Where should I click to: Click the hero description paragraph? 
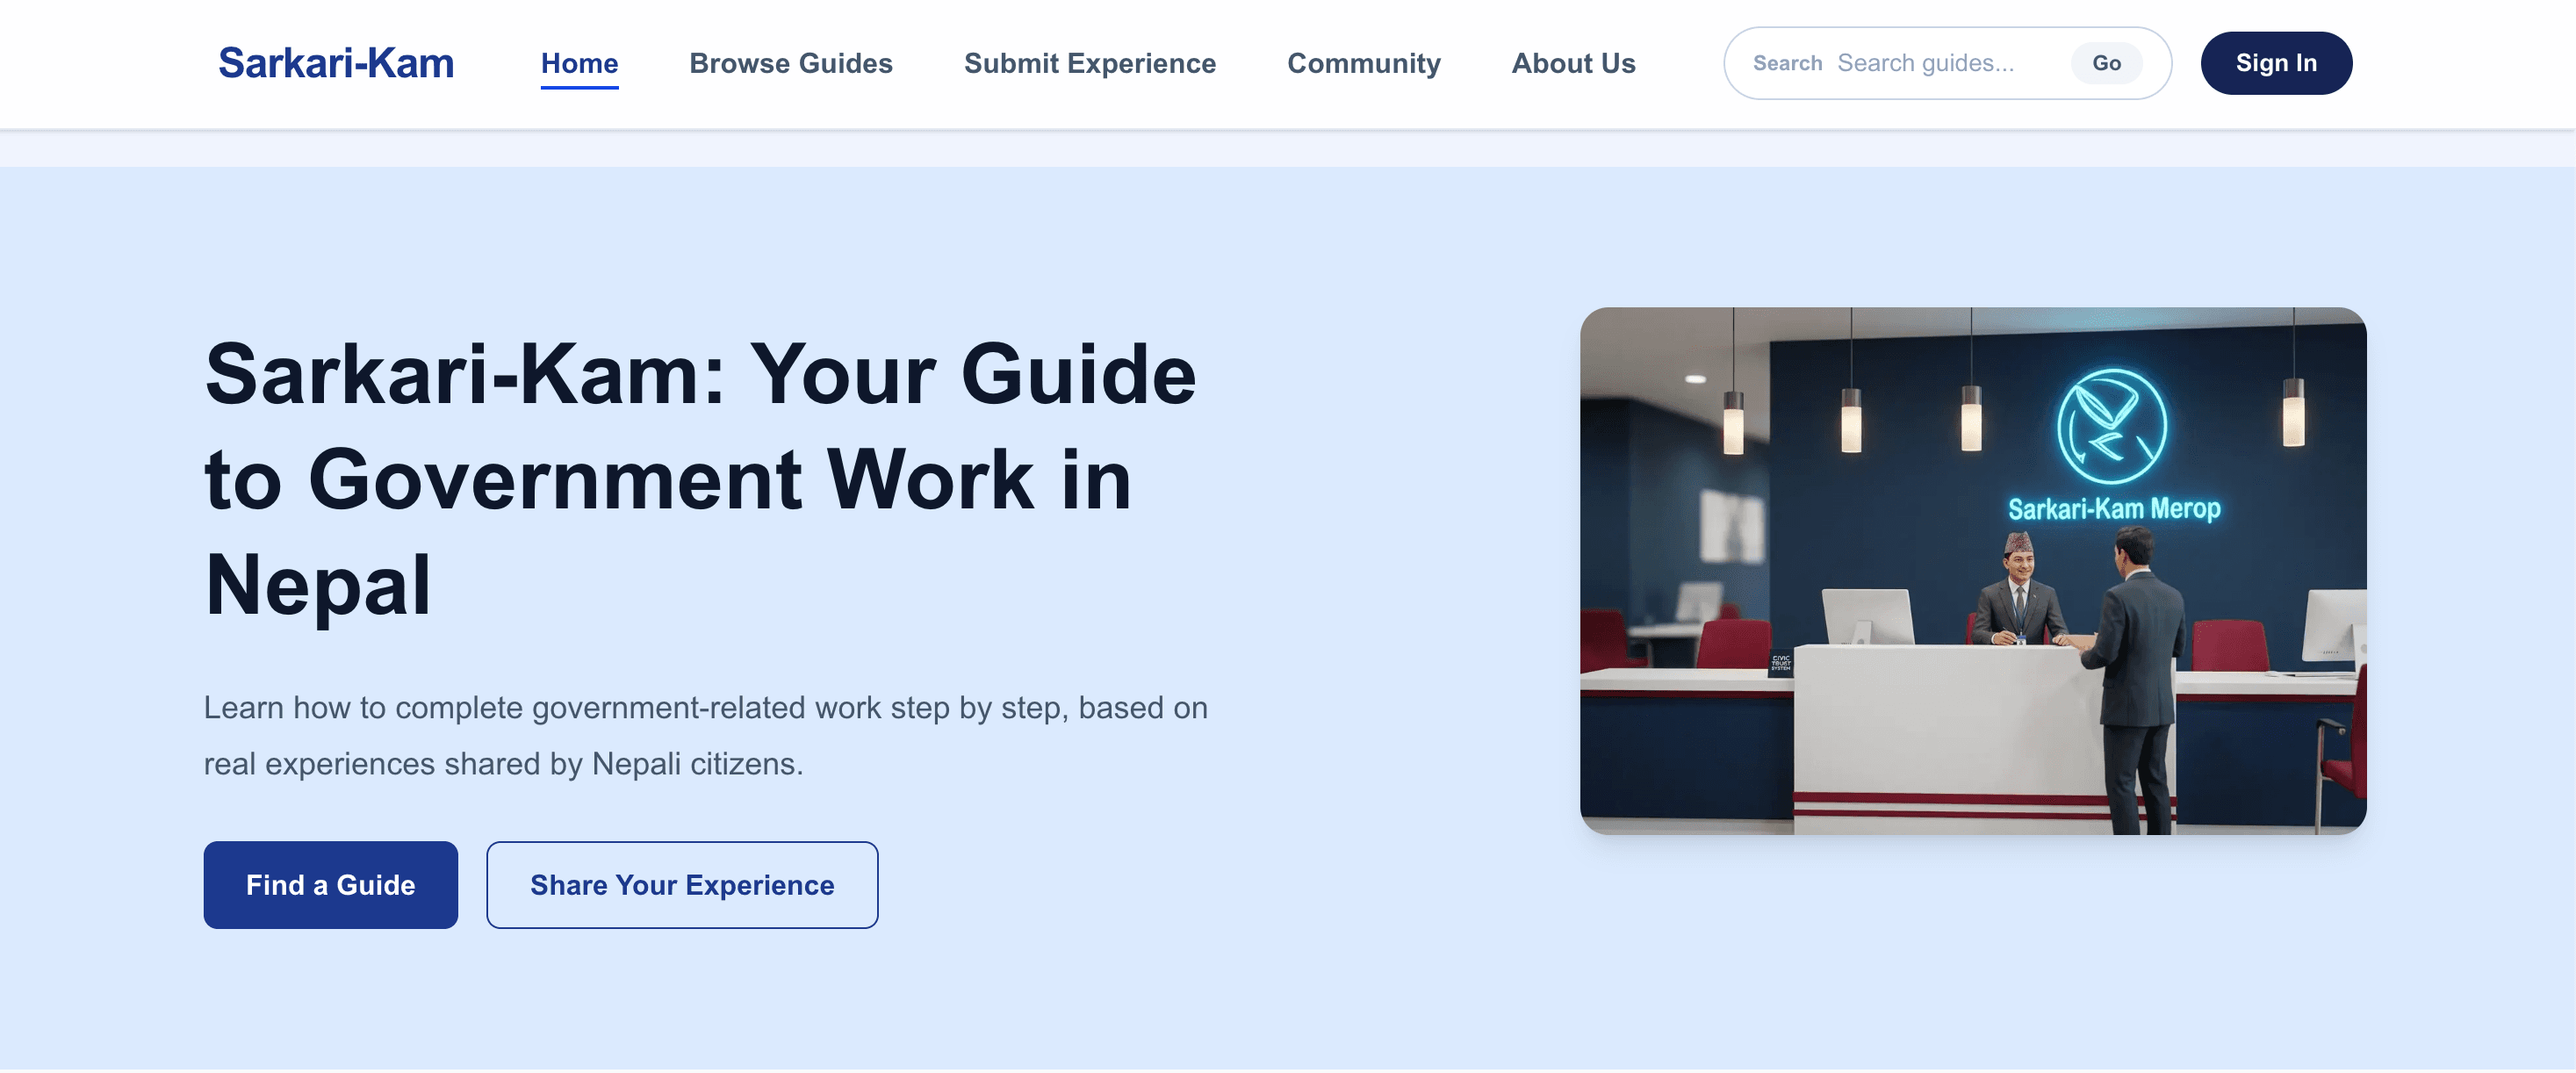tap(706, 735)
